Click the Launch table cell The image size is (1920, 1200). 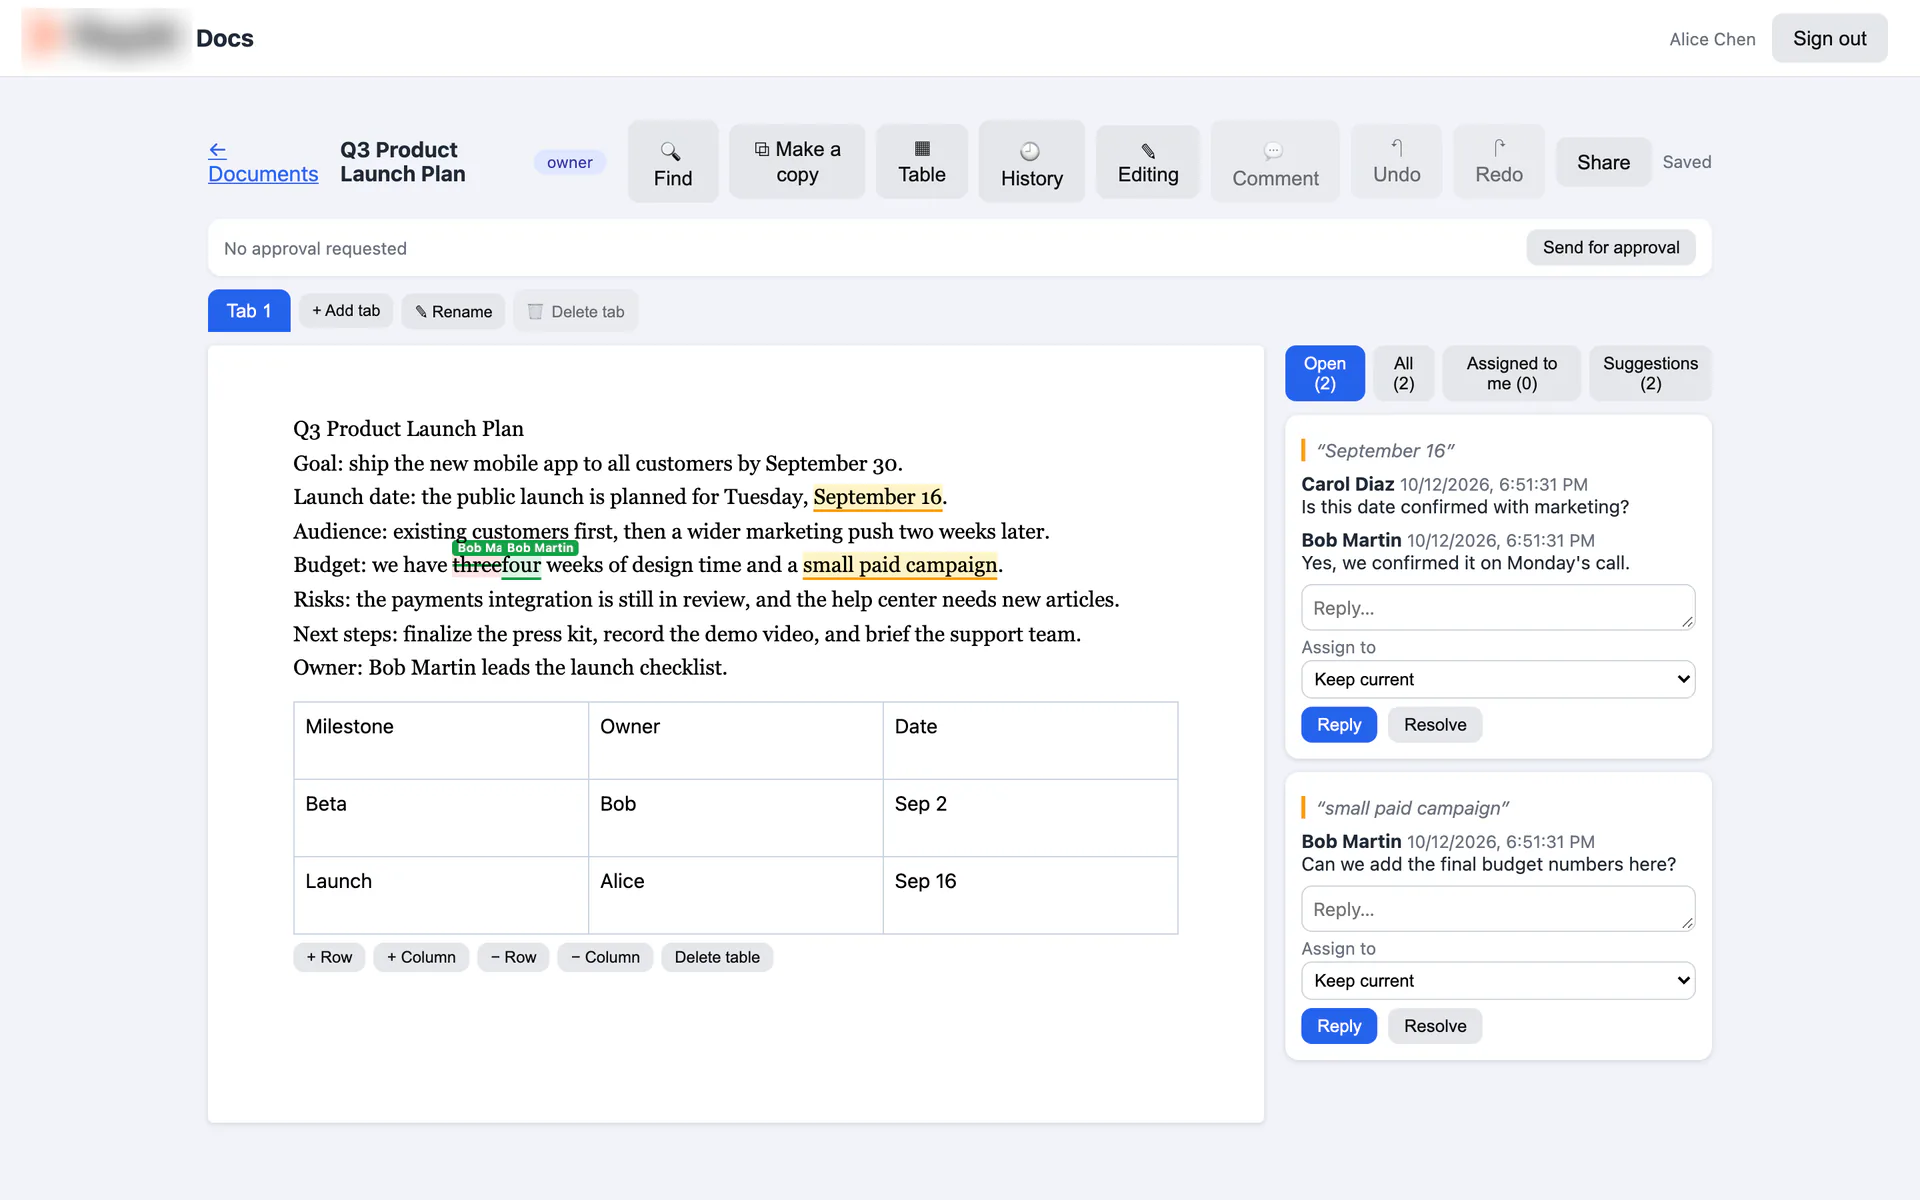coord(441,895)
